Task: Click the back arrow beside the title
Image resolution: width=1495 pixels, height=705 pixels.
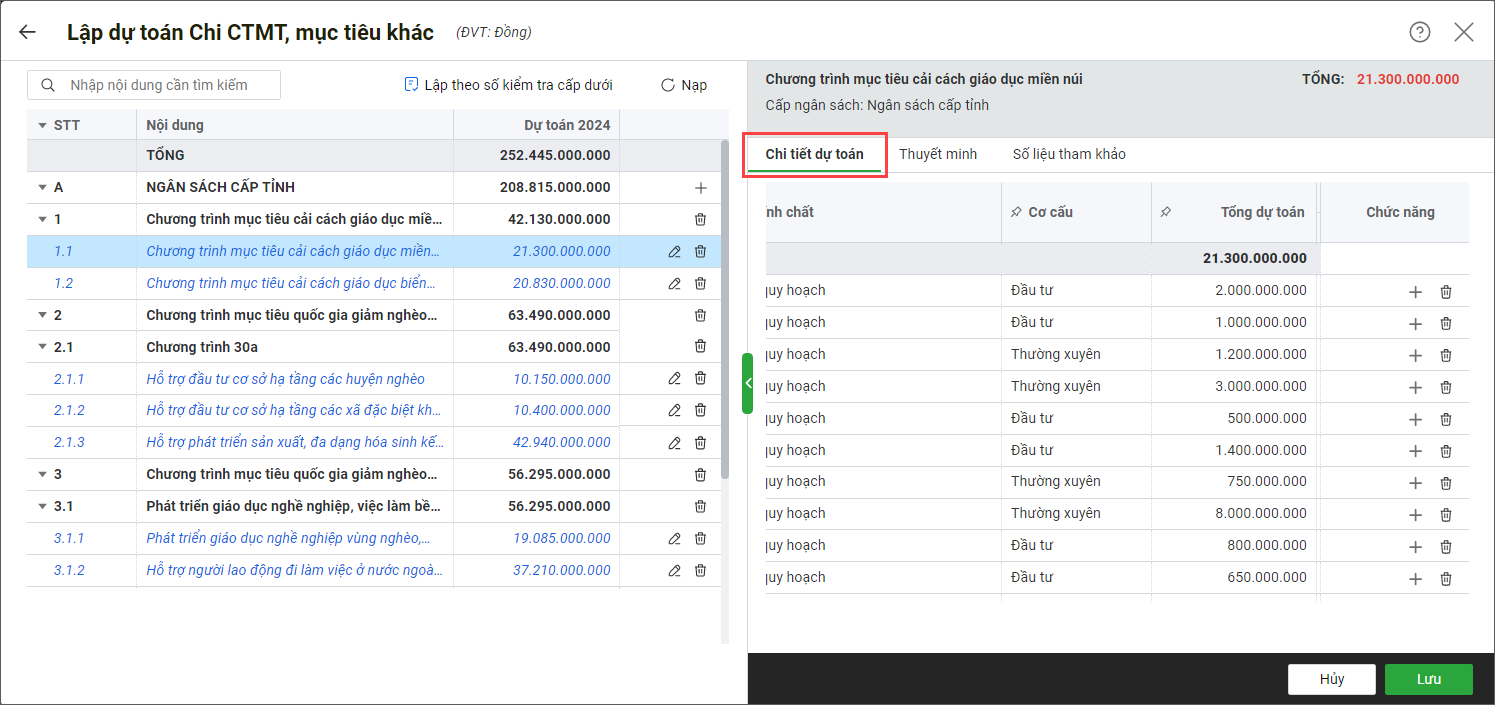Action: tap(27, 32)
